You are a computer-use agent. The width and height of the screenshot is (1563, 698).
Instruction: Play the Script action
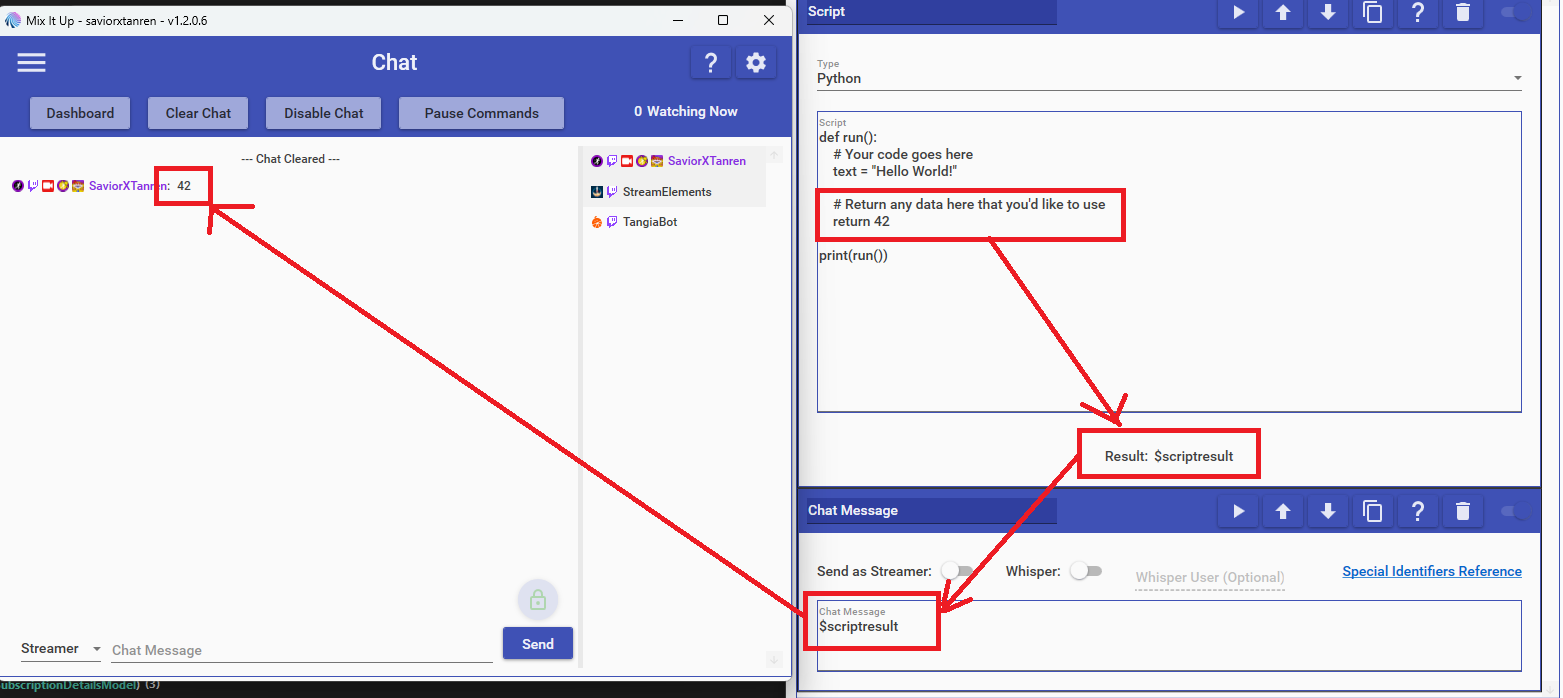(1238, 13)
